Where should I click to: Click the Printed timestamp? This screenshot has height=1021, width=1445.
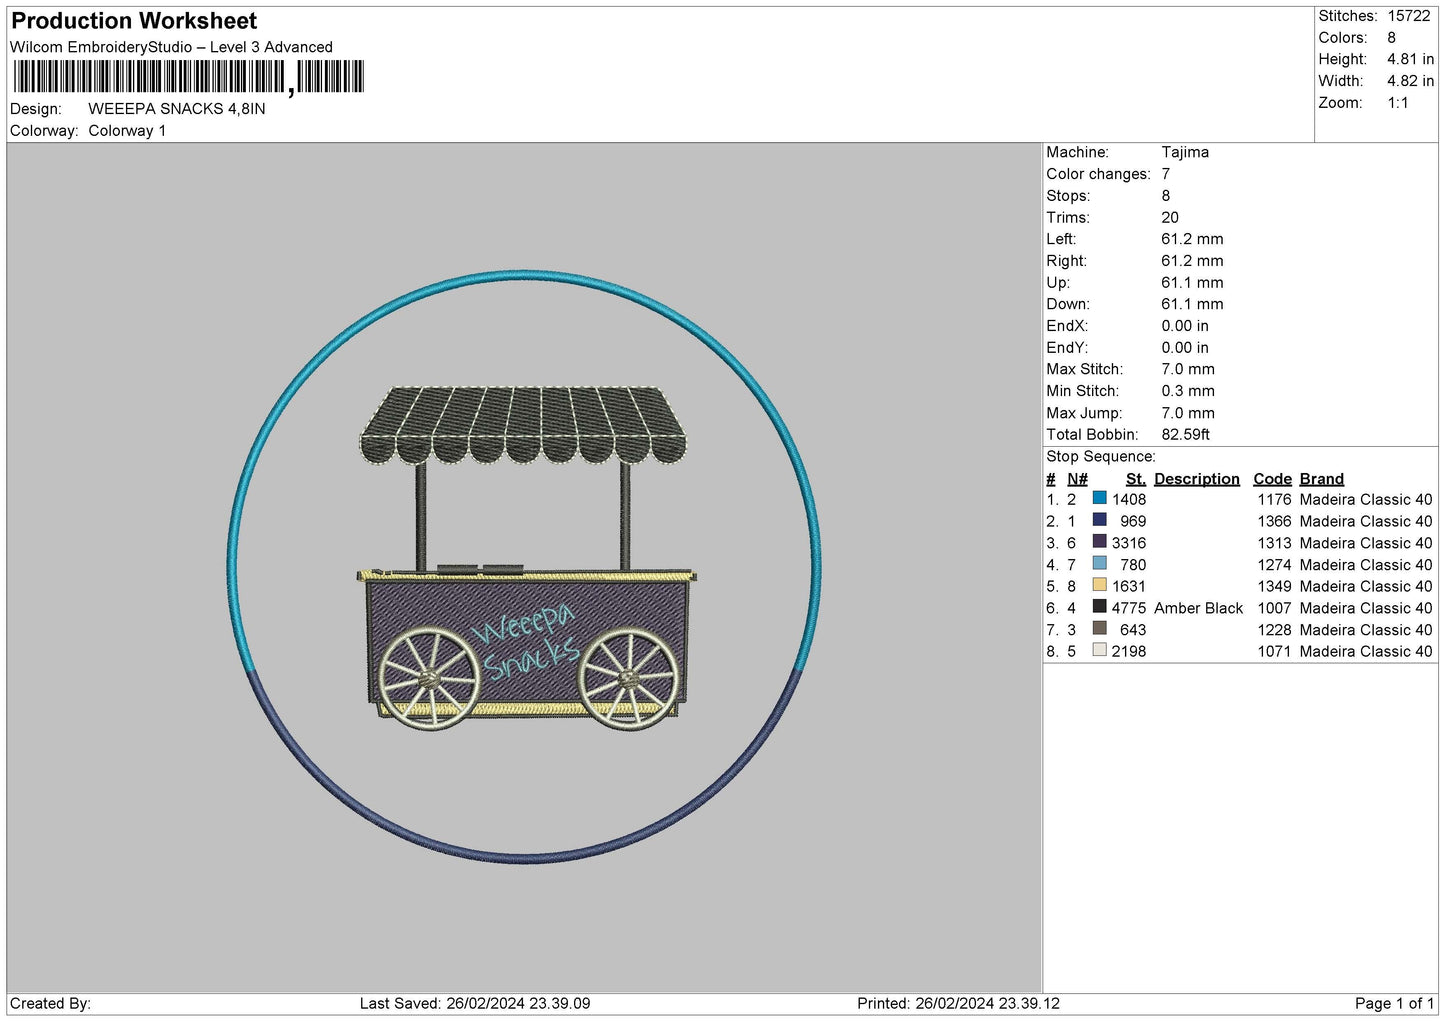click(x=958, y=1003)
